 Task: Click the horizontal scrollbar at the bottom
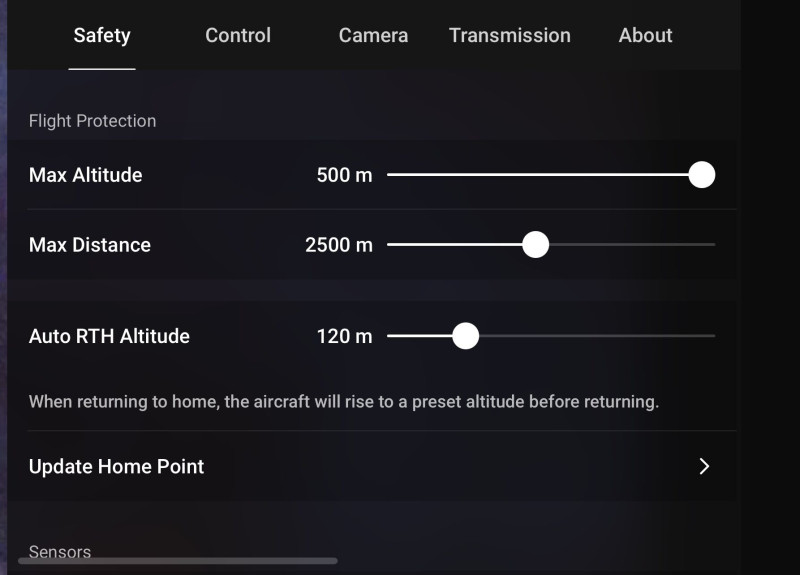pos(178,561)
